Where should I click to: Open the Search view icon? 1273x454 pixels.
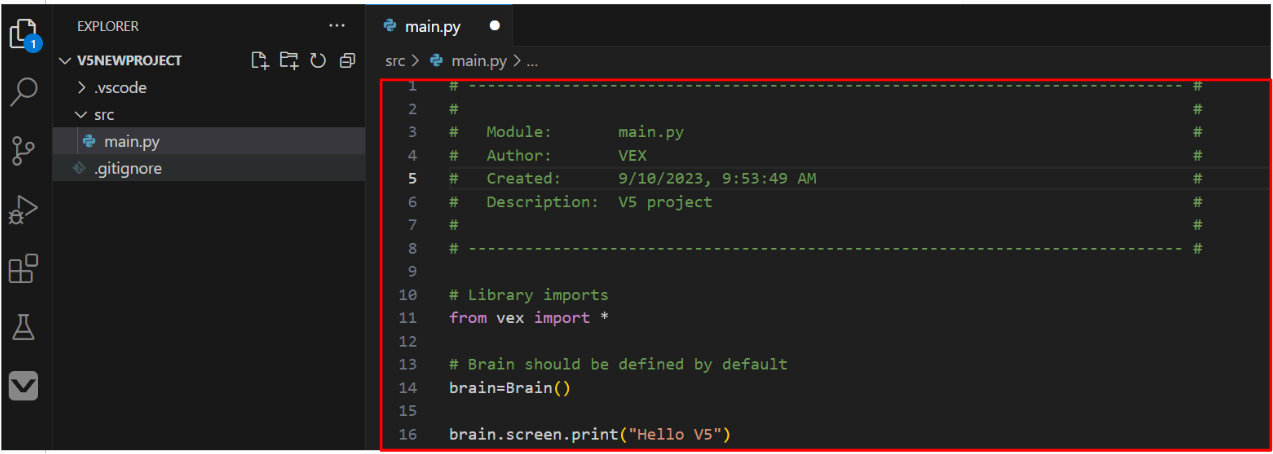[x=23, y=92]
